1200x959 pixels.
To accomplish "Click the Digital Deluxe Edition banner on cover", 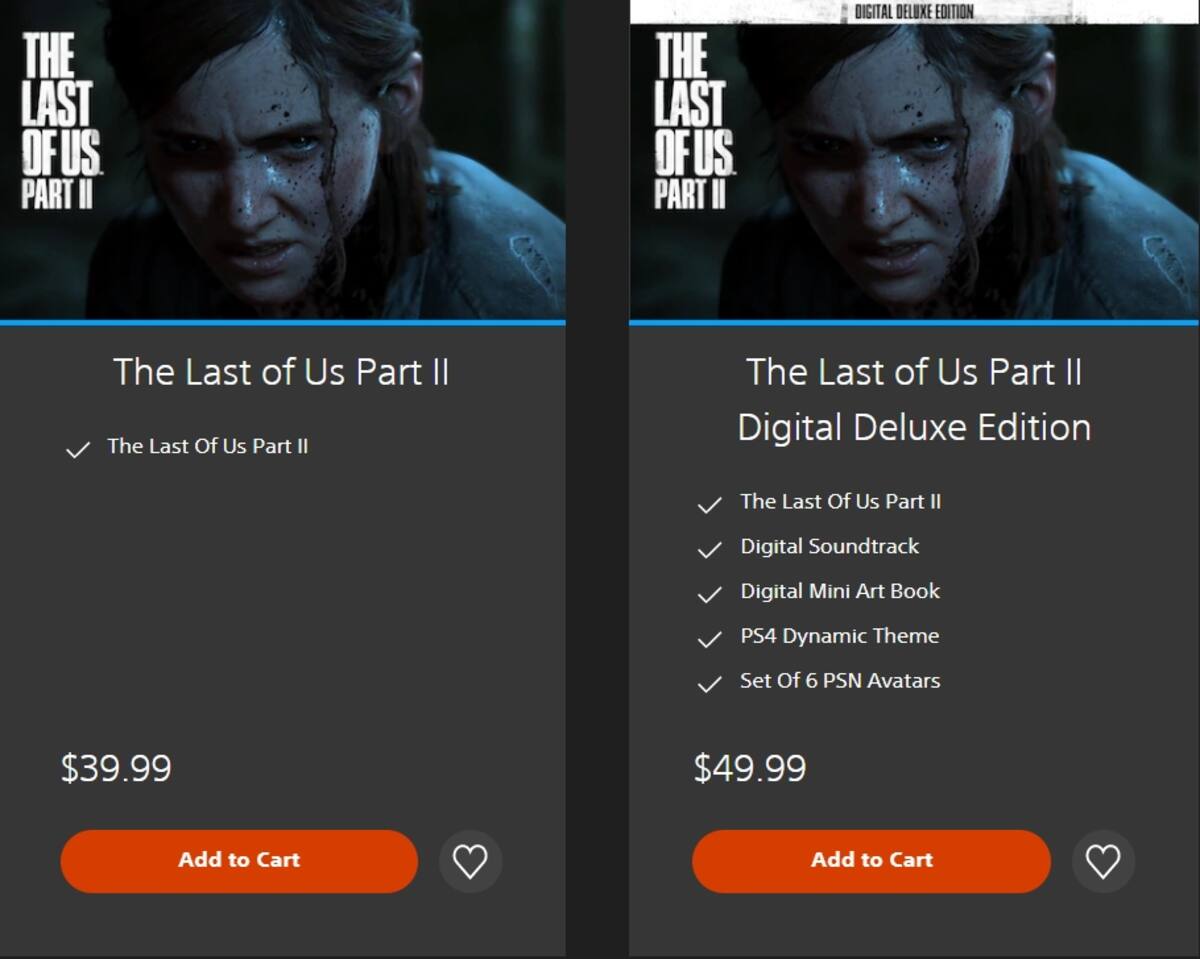I will point(914,11).
